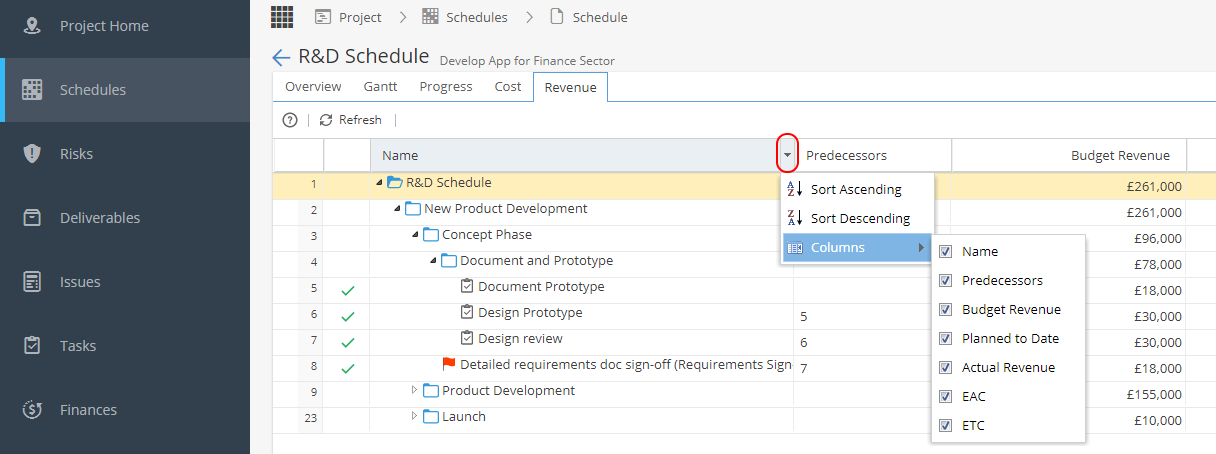1216x454 pixels.
Task: Open the Issues sidebar icon
Action: tap(32, 281)
